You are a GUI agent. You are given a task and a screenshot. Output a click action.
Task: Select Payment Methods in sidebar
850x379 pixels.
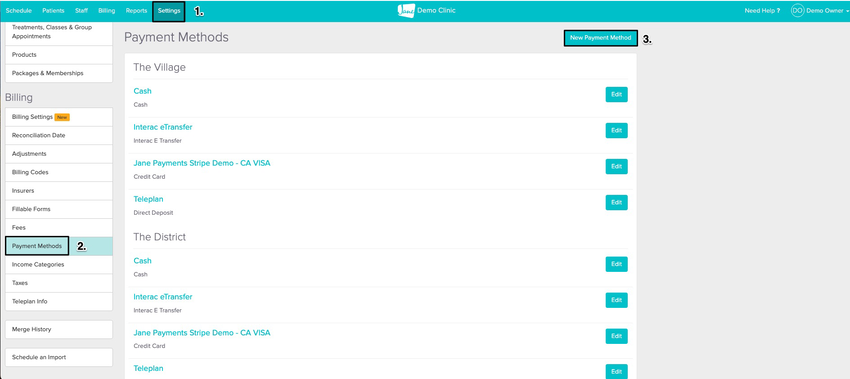pos(59,246)
